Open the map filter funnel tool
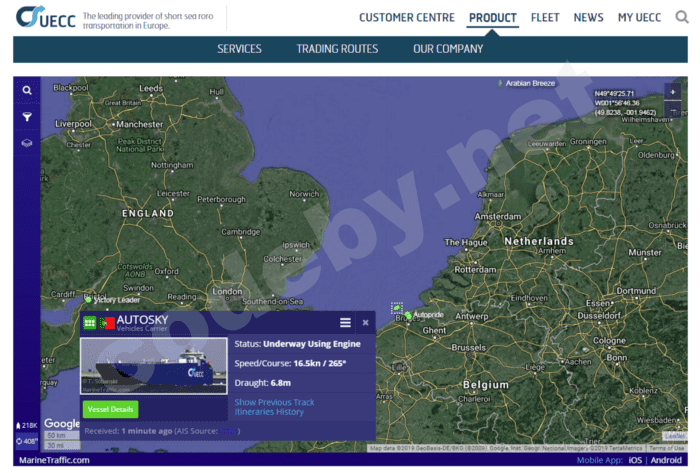Image resolution: width=700 pixels, height=473 pixels. coord(27,117)
